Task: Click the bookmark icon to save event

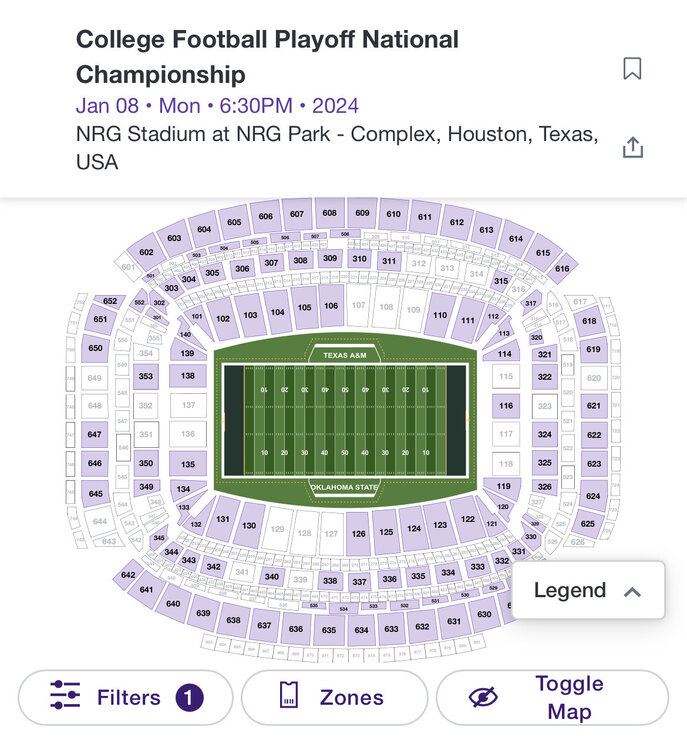Action: (632, 69)
